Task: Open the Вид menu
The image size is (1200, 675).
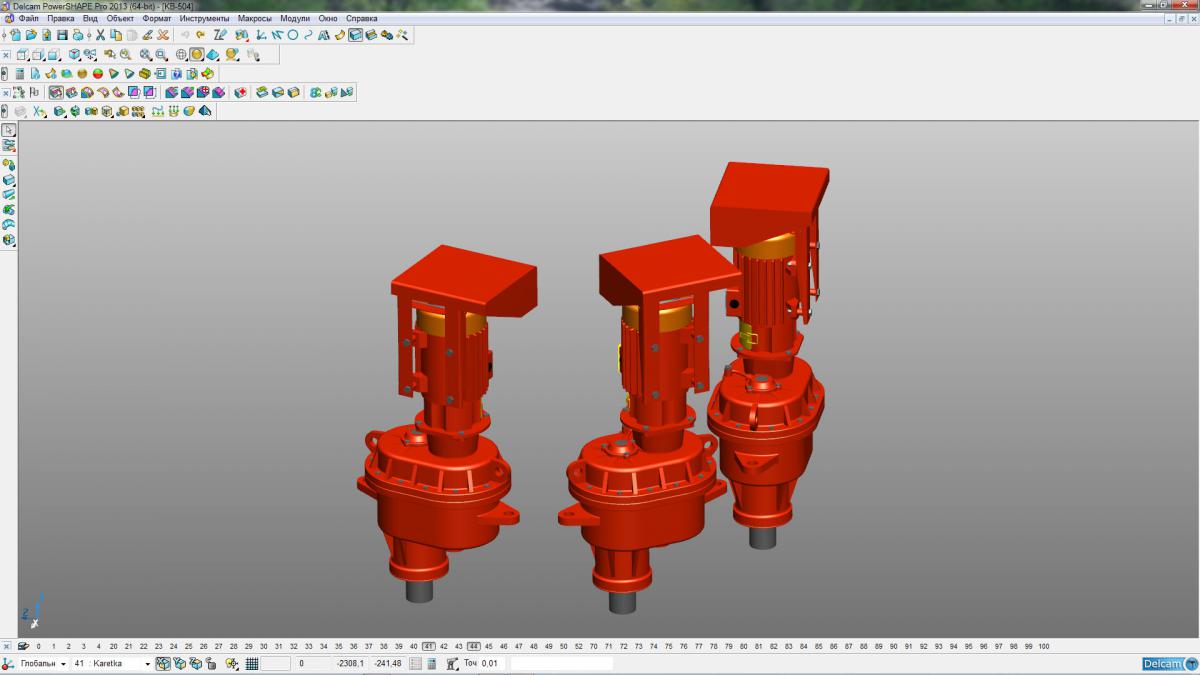Action: point(90,18)
